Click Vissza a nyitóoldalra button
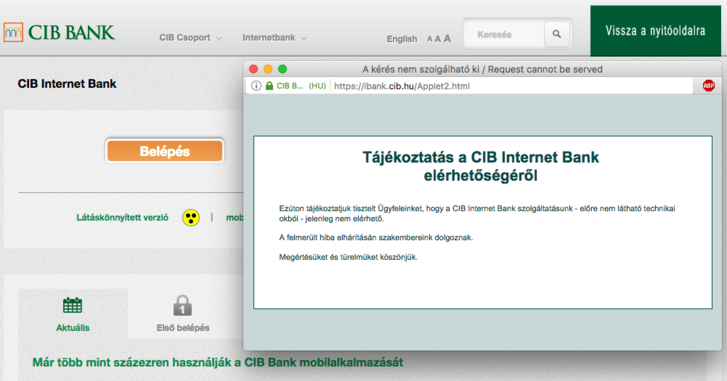 coord(655,31)
